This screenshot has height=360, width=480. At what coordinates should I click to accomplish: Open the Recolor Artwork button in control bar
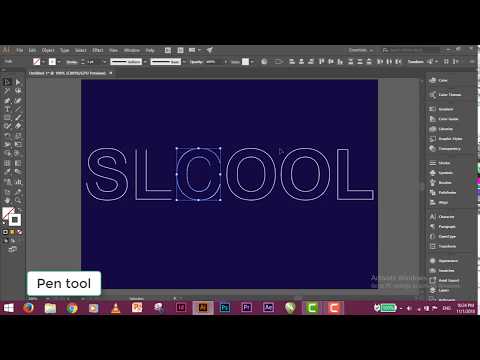coord(264,62)
